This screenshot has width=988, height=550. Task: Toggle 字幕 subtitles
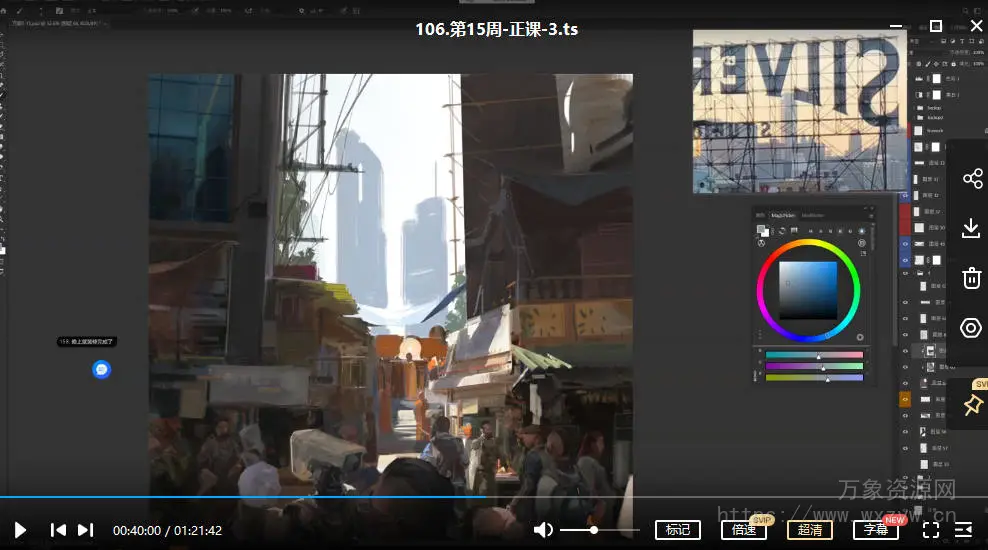point(876,530)
